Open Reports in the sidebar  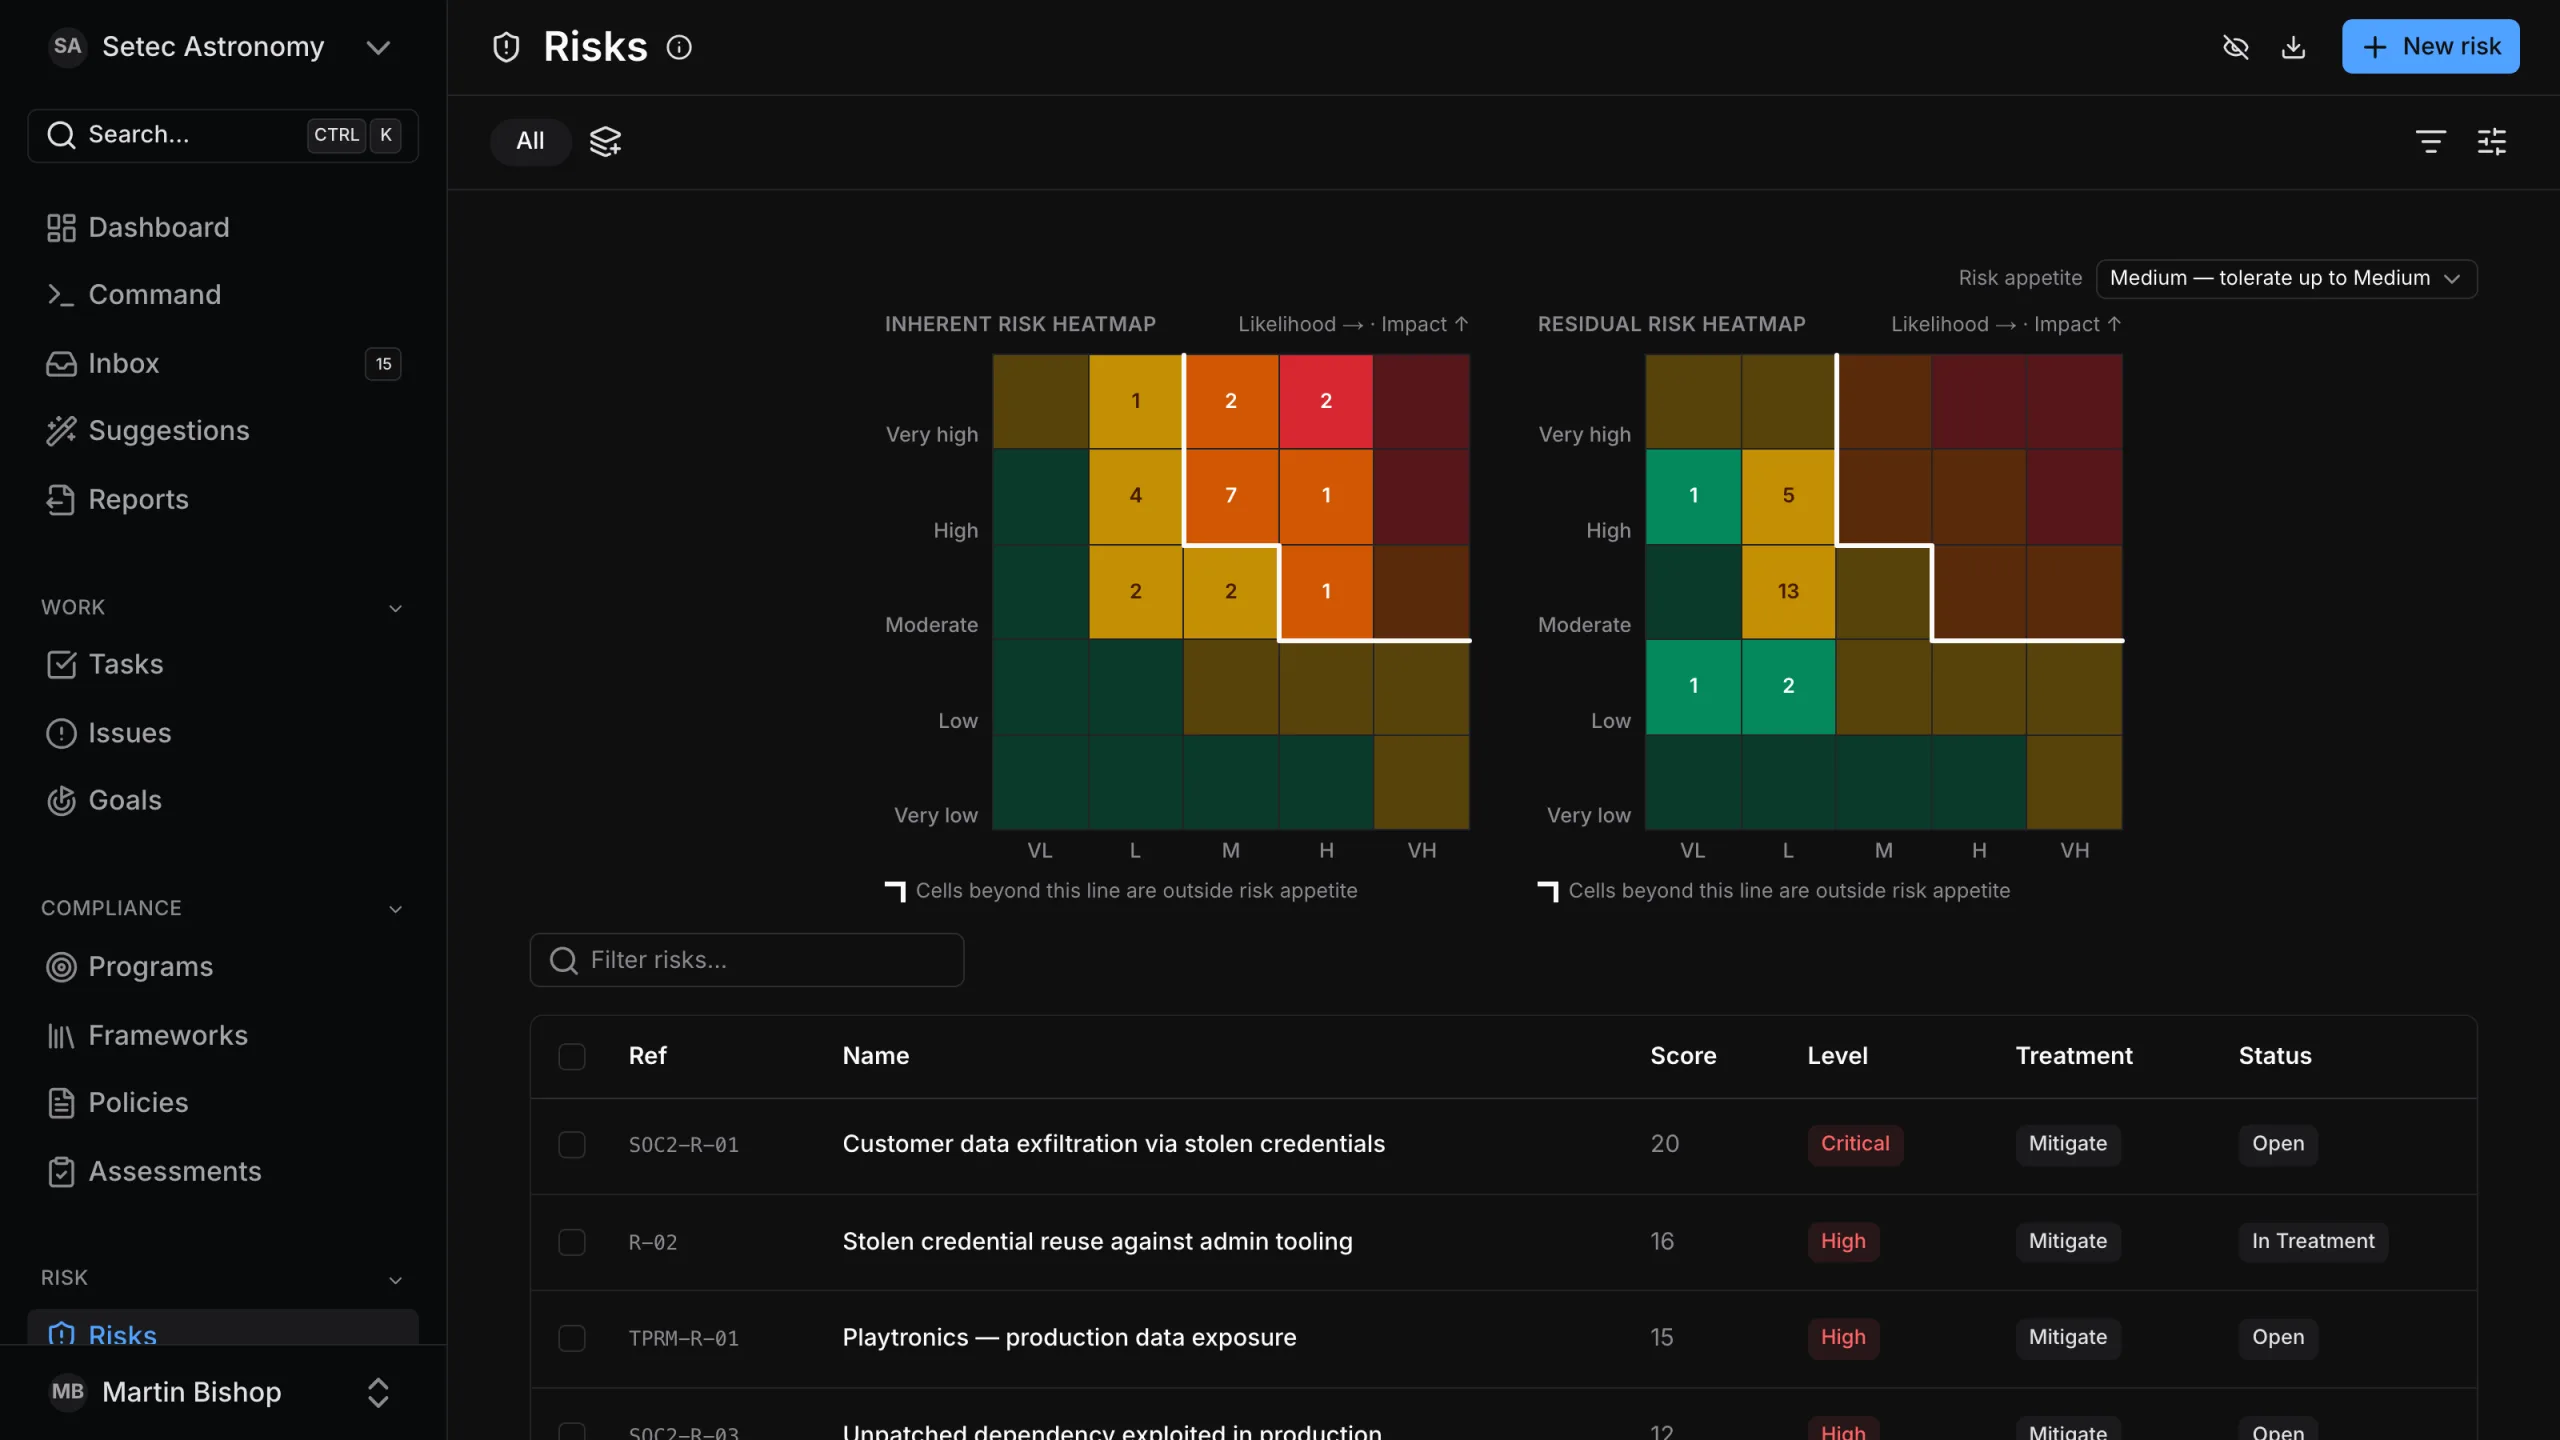(222, 499)
